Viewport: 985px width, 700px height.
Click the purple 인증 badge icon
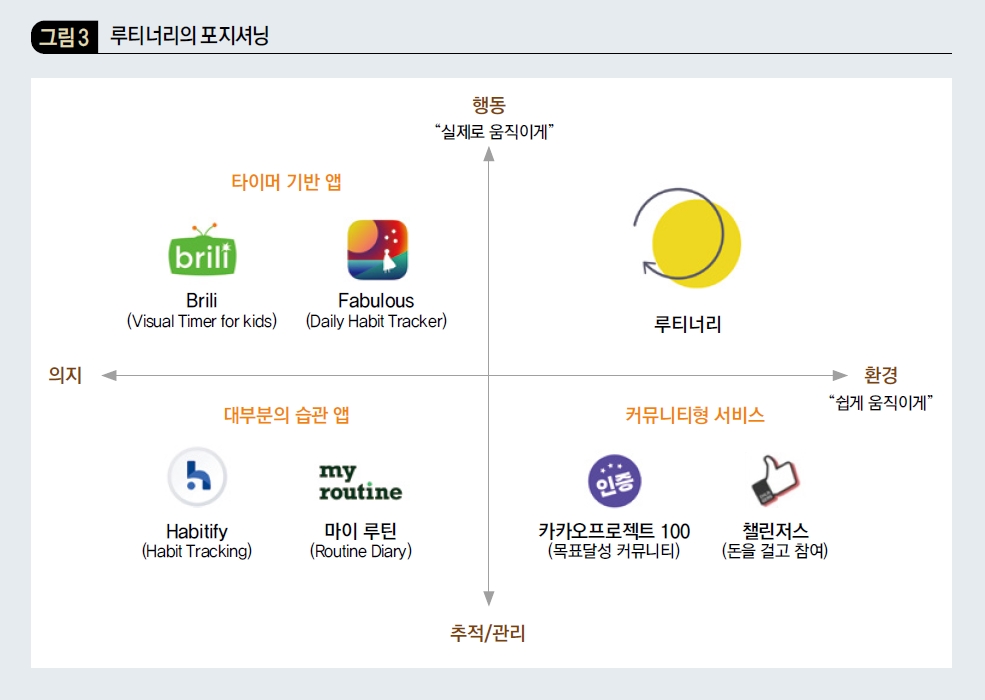pos(614,481)
